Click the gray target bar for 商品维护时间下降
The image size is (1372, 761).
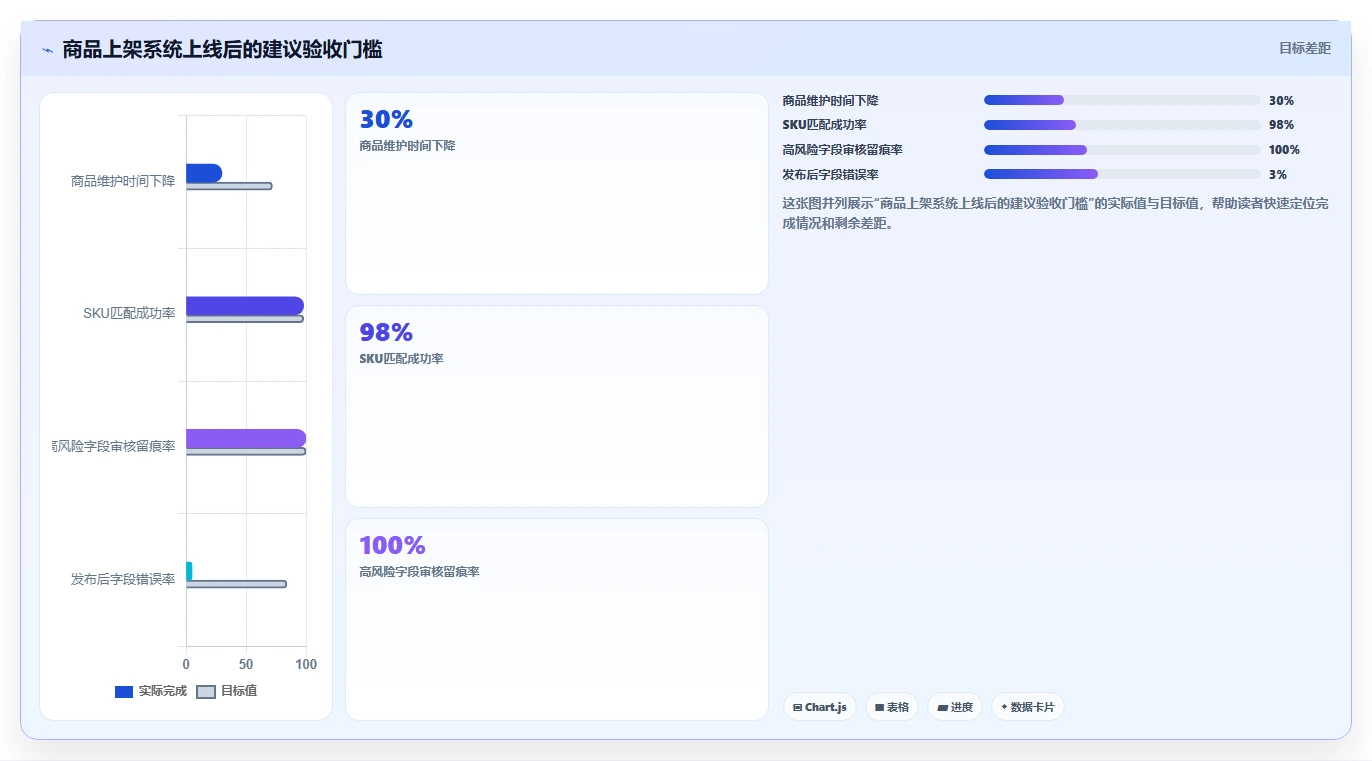229,186
